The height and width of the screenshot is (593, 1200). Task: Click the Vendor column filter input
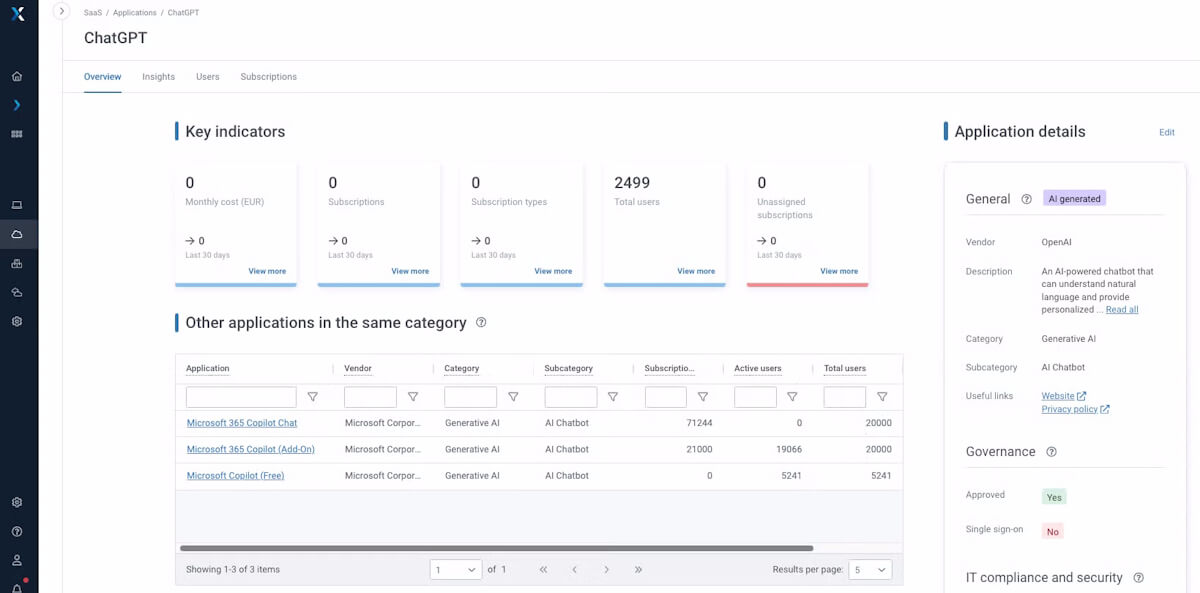pyautogui.click(x=370, y=397)
